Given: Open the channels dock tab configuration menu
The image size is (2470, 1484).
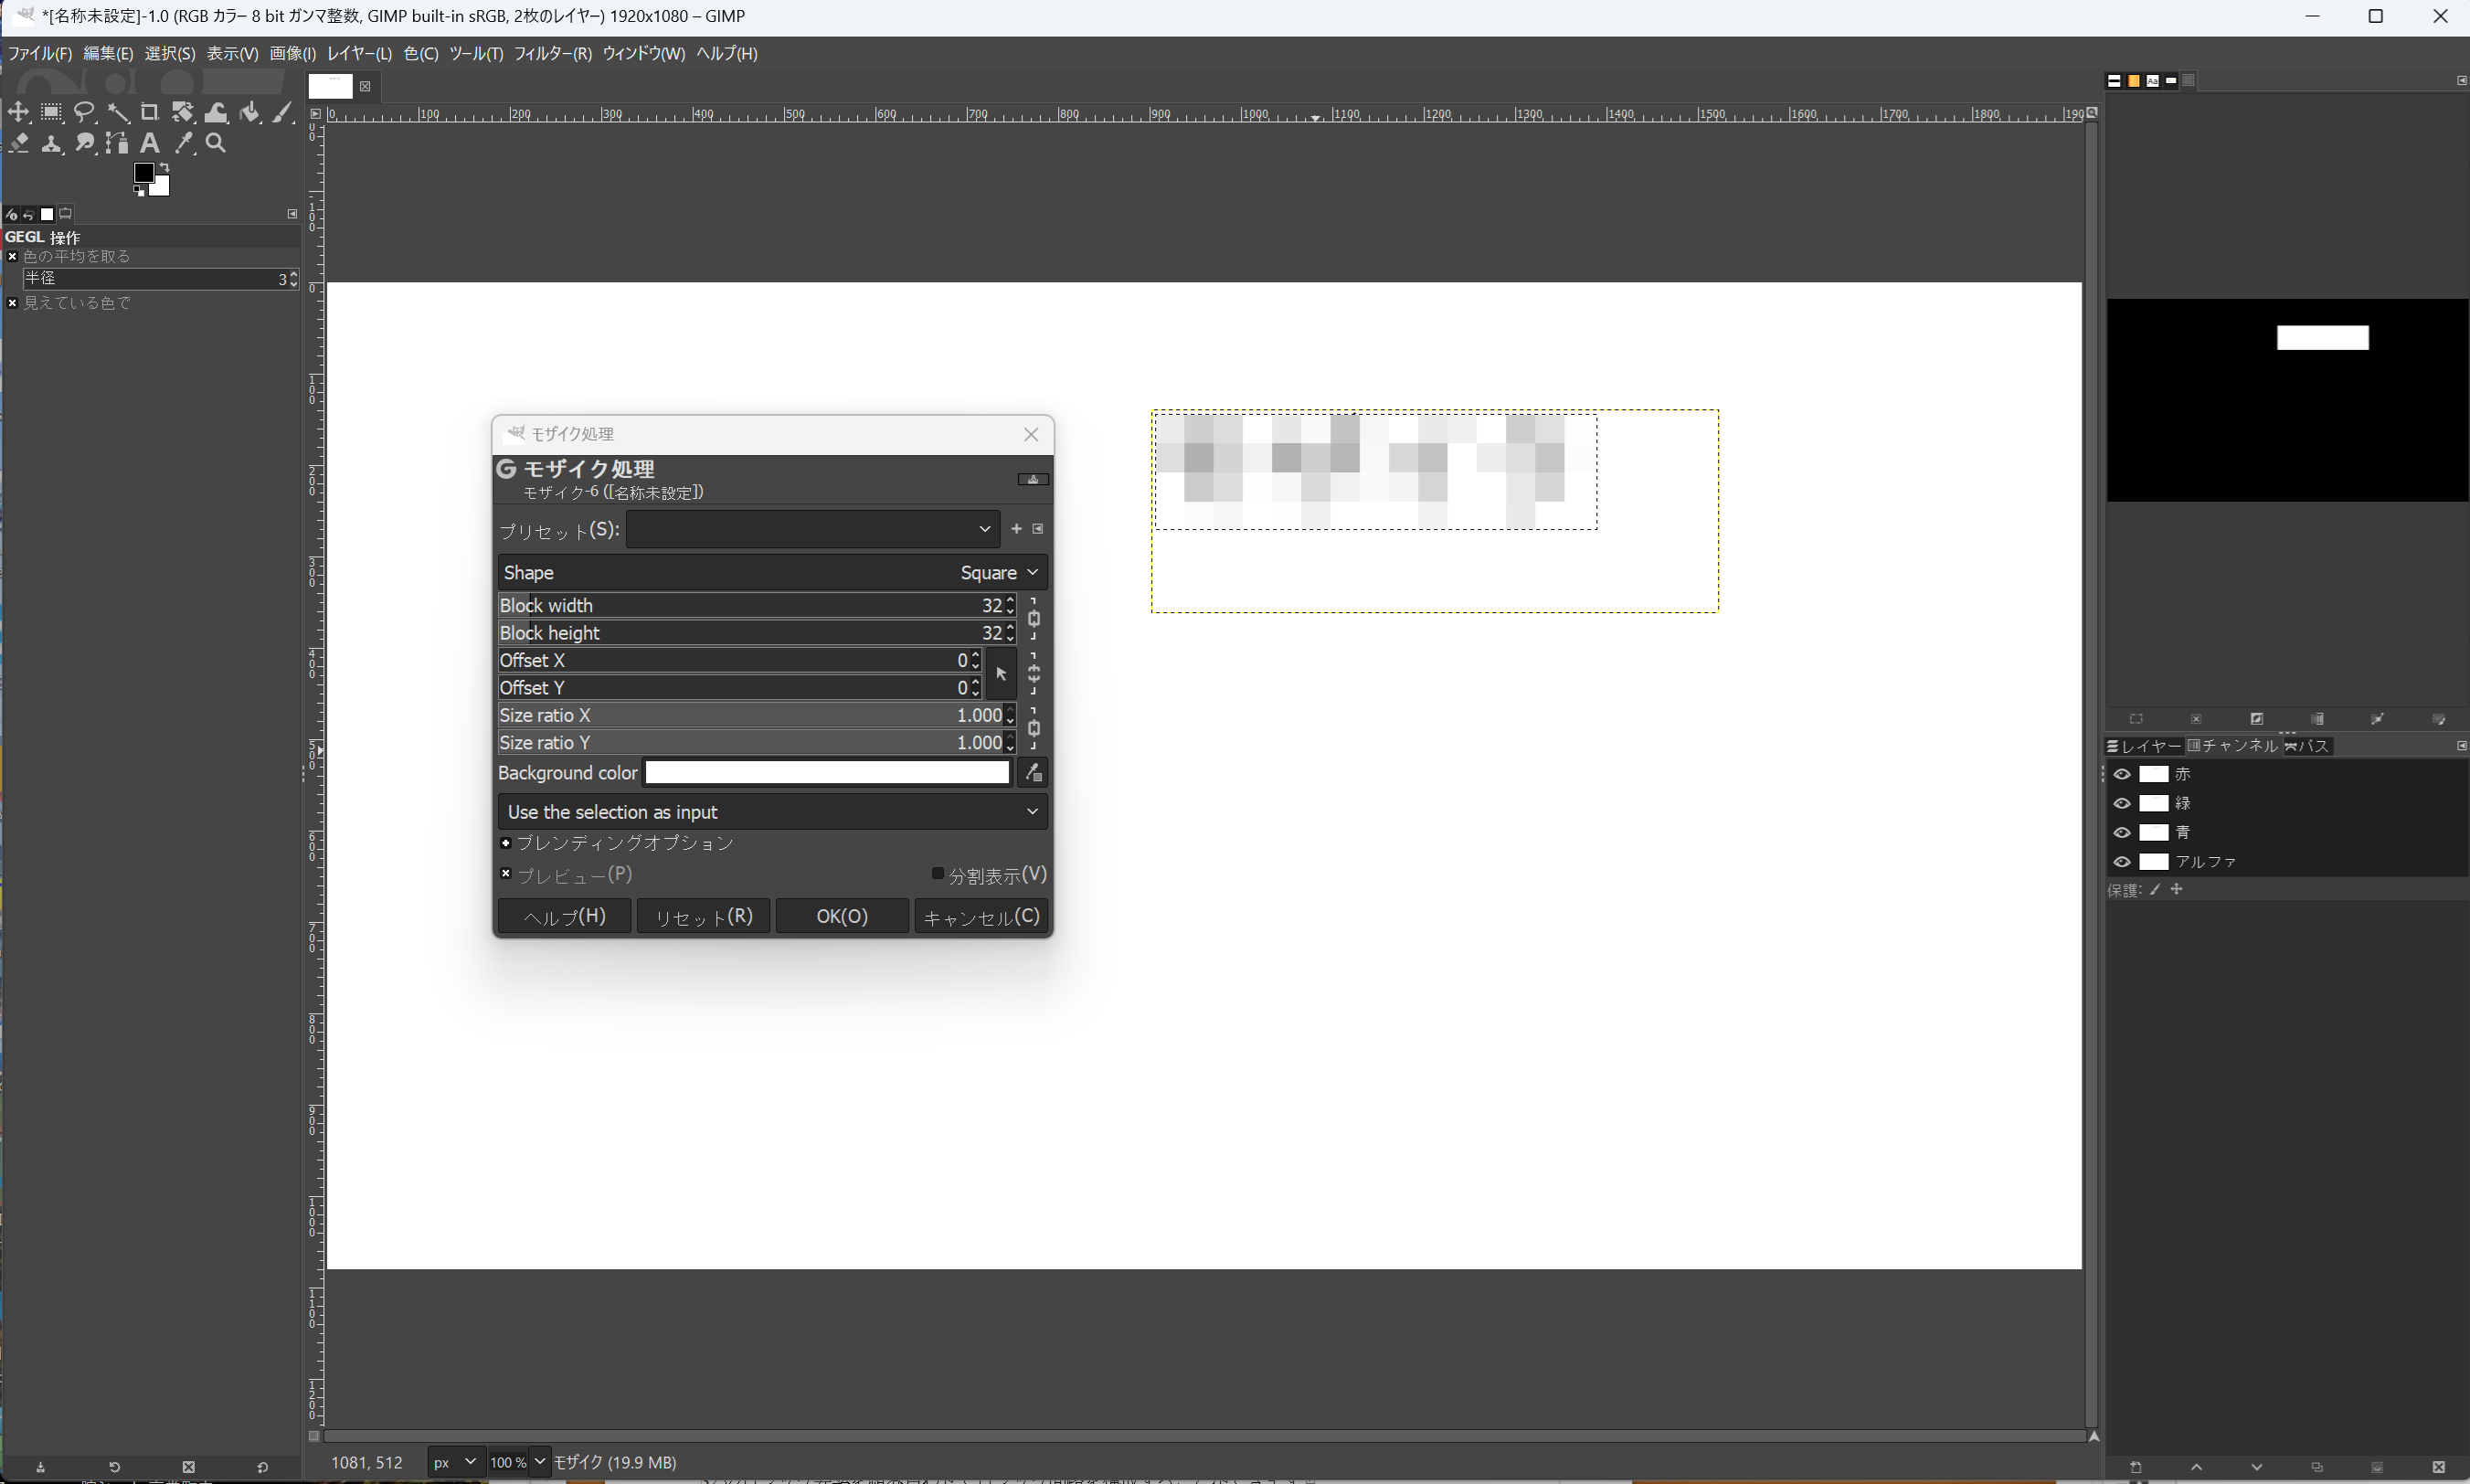Looking at the screenshot, I should coord(2461,746).
